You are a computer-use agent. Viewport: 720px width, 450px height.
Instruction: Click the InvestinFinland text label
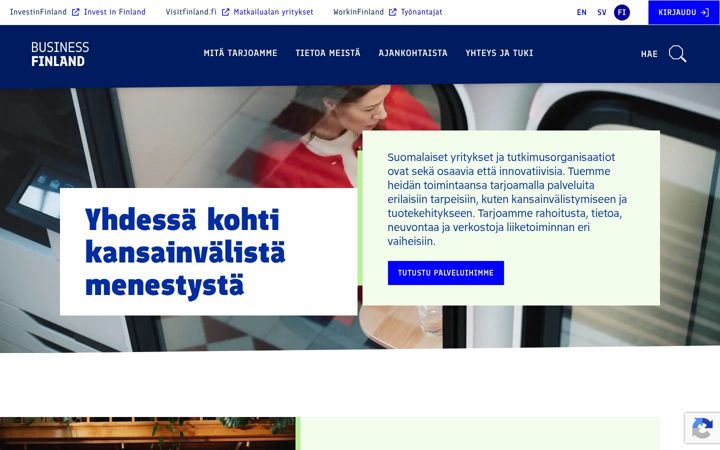pyautogui.click(x=38, y=12)
